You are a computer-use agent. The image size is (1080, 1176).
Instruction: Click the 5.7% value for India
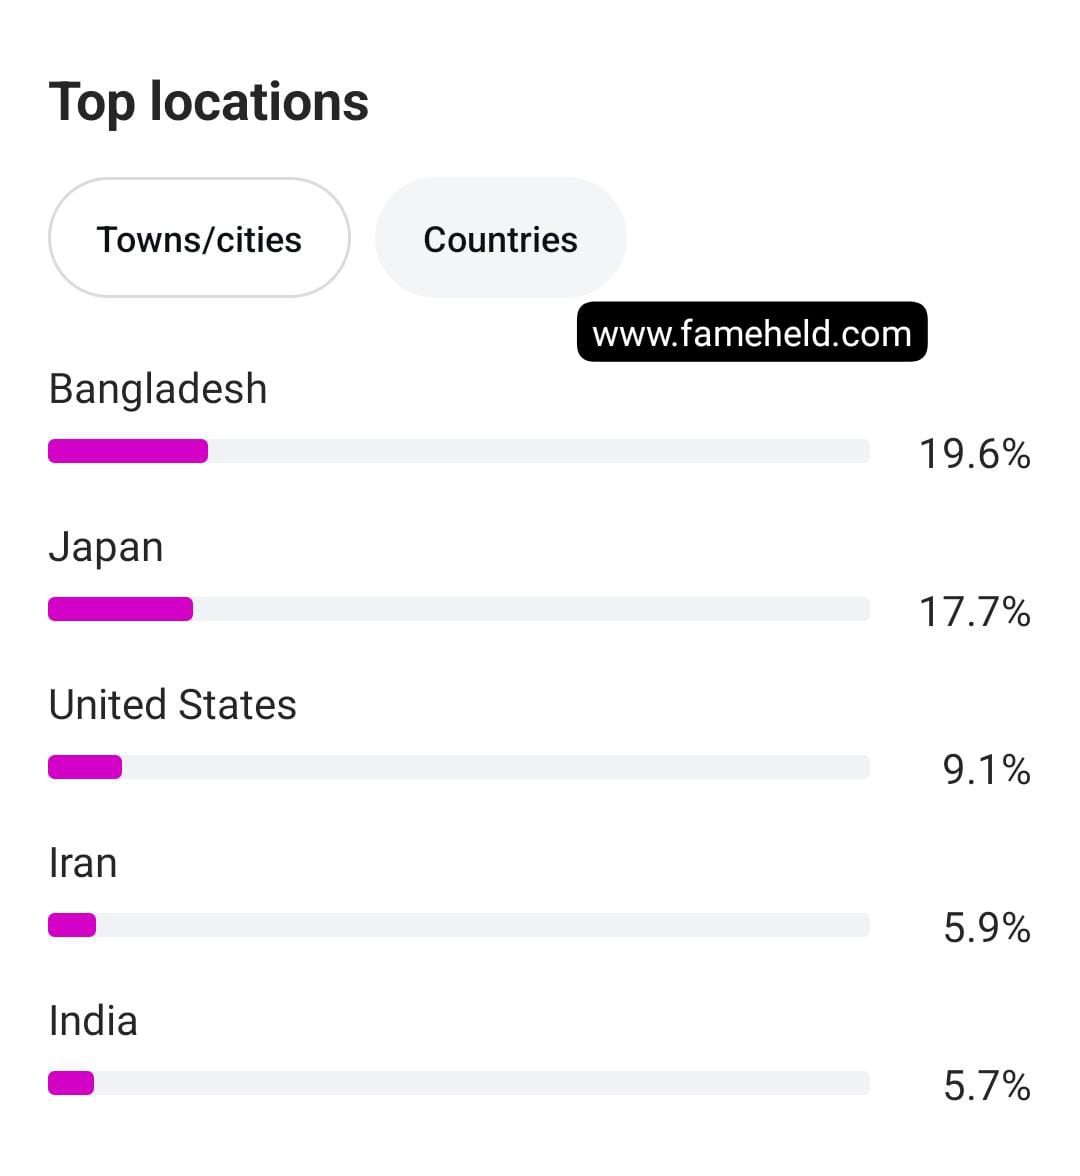[986, 1086]
